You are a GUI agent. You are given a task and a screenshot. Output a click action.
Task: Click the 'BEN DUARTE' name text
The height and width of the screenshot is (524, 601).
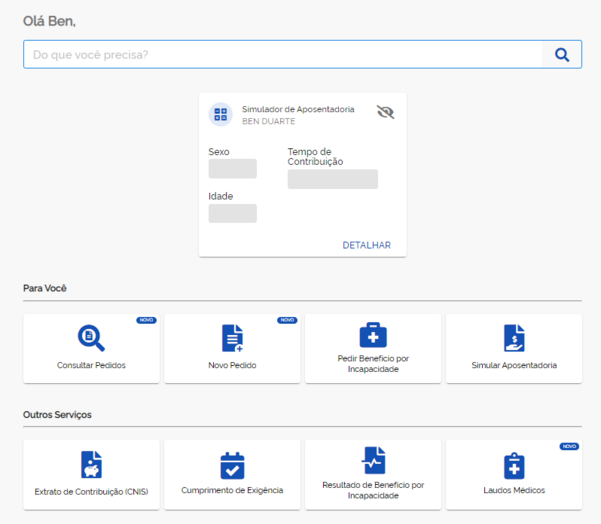coord(268,121)
